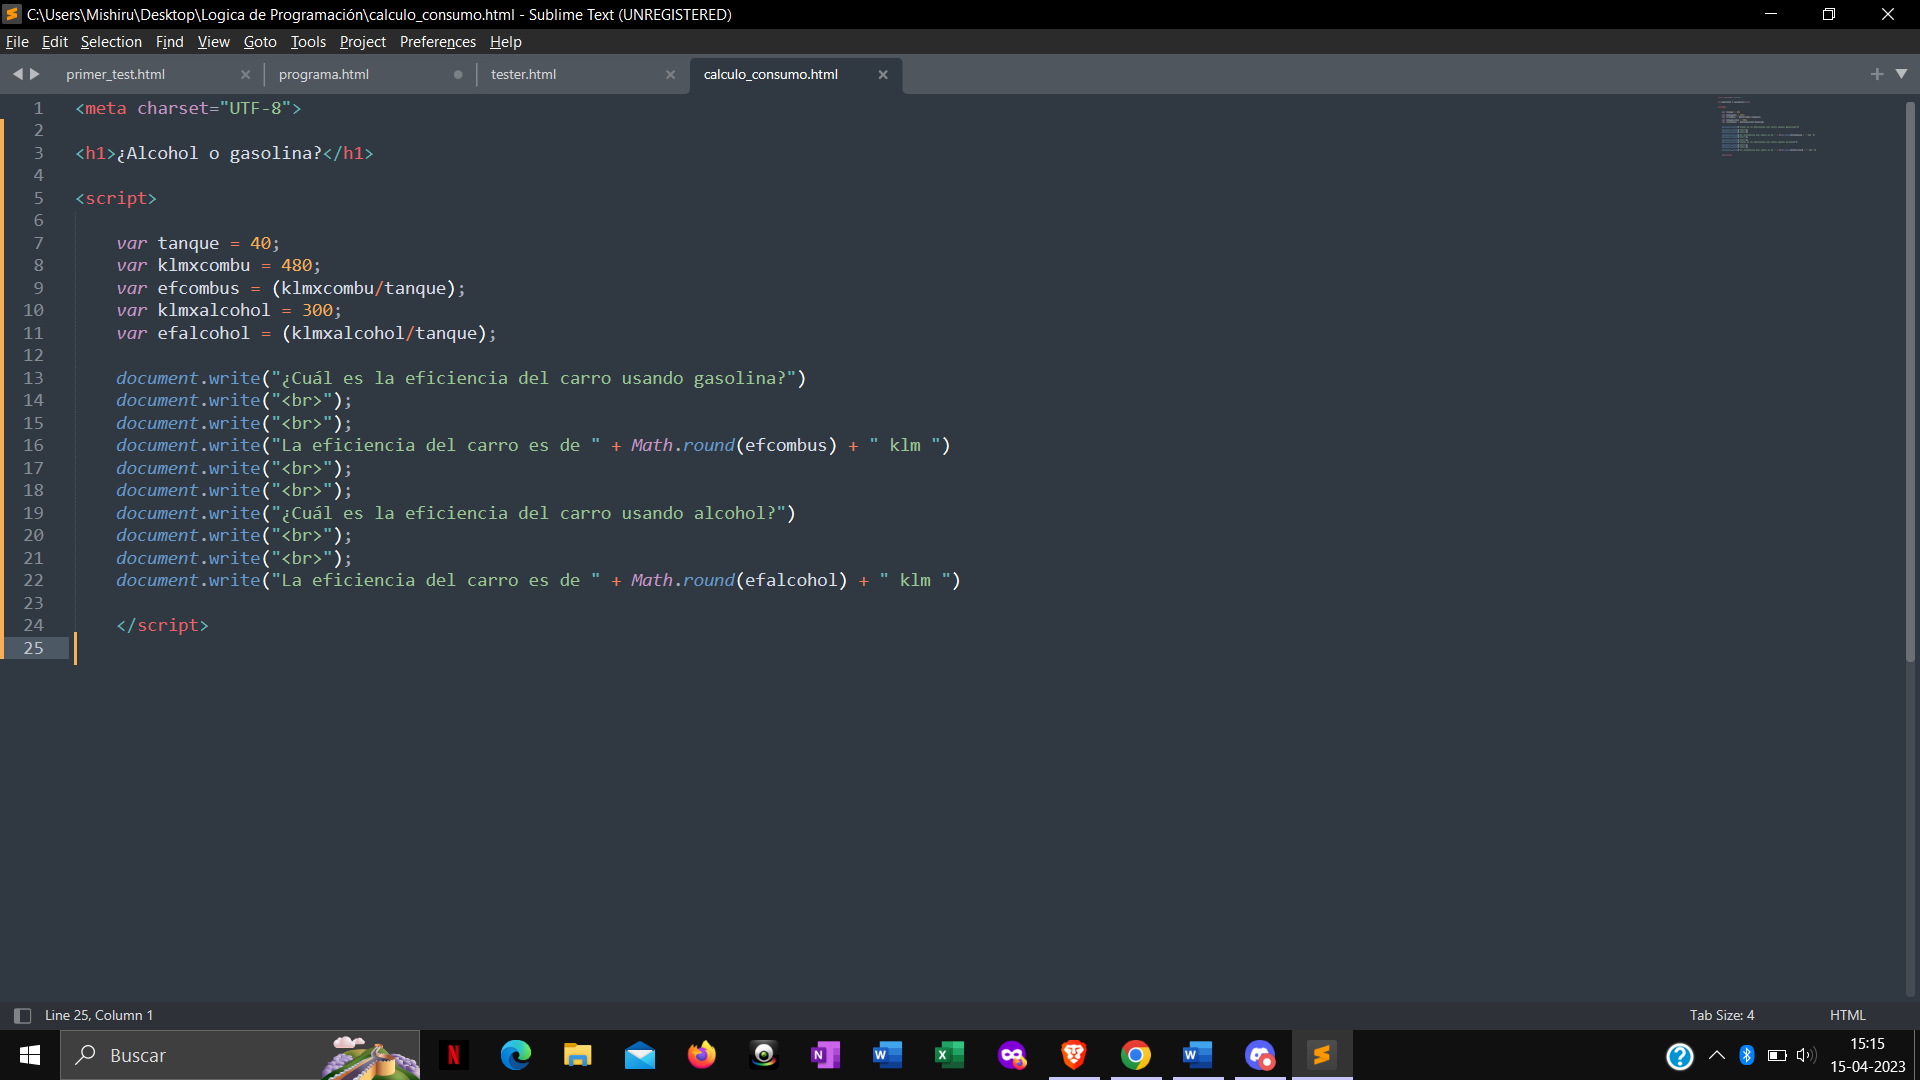
Task: Switch to the primer_test.html tab
Action: (115, 73)
